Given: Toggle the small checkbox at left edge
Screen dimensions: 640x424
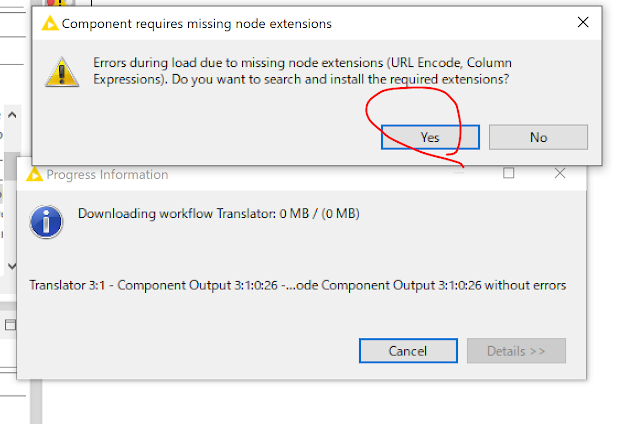Looking at the screenshot, I should (10, 325).
